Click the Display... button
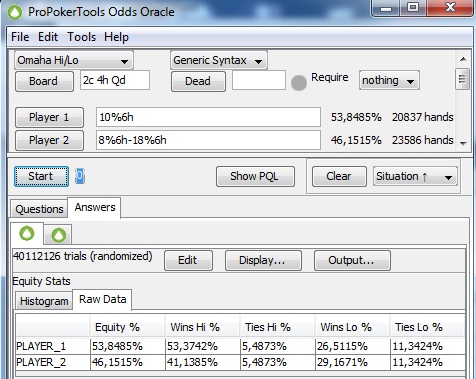The height and width of the screenshot is (379, 476). coord(263,260)
